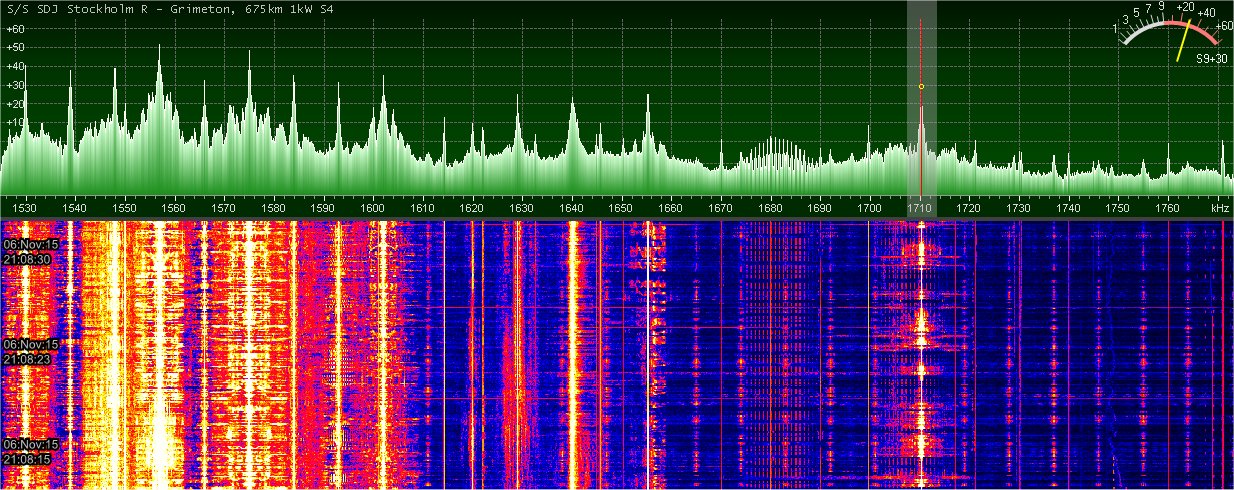Click the +30 dB scale label
The width and height of the screenshot is (1234, 490).
tap(15, 85)
